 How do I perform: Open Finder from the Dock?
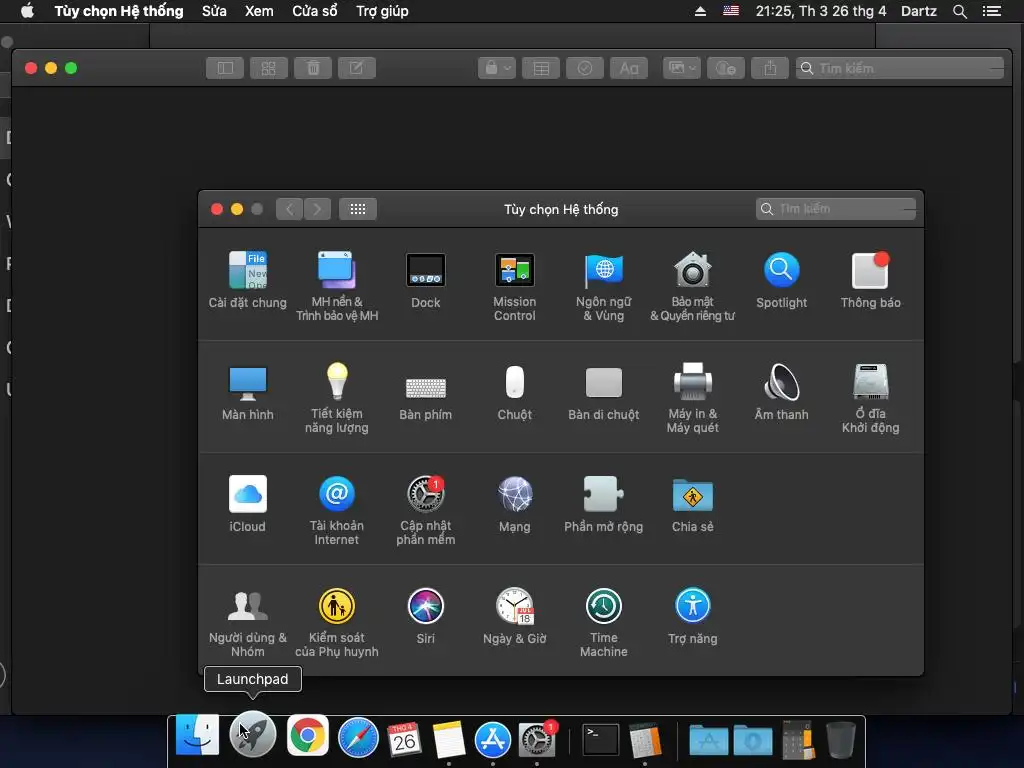pos(197,736)
